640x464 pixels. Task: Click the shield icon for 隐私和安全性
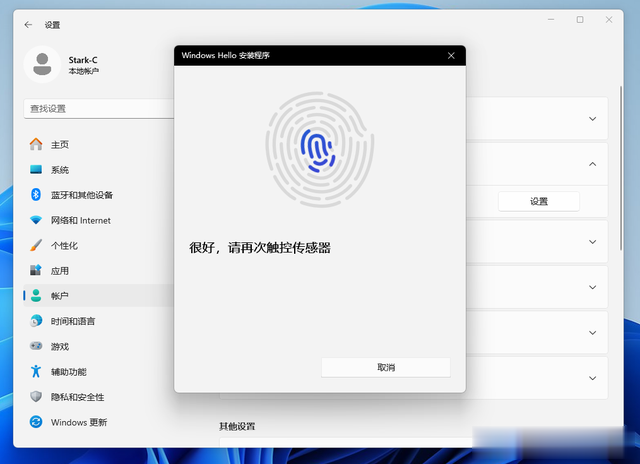coord(36,396)
